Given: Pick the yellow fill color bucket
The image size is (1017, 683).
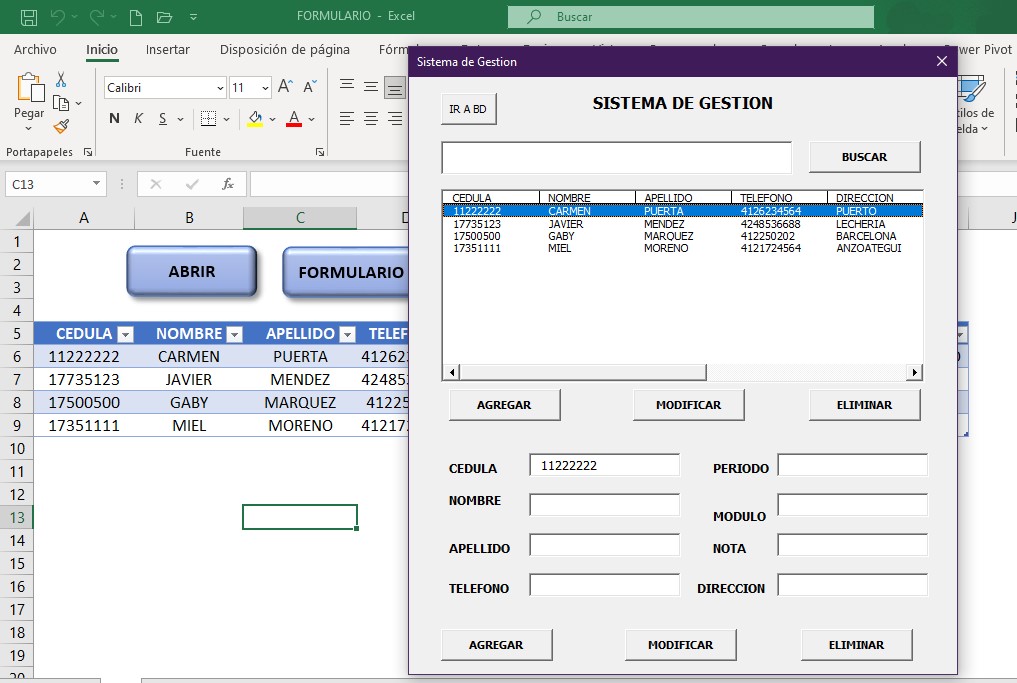Looking at the screenshot, I should click(255, 119).
